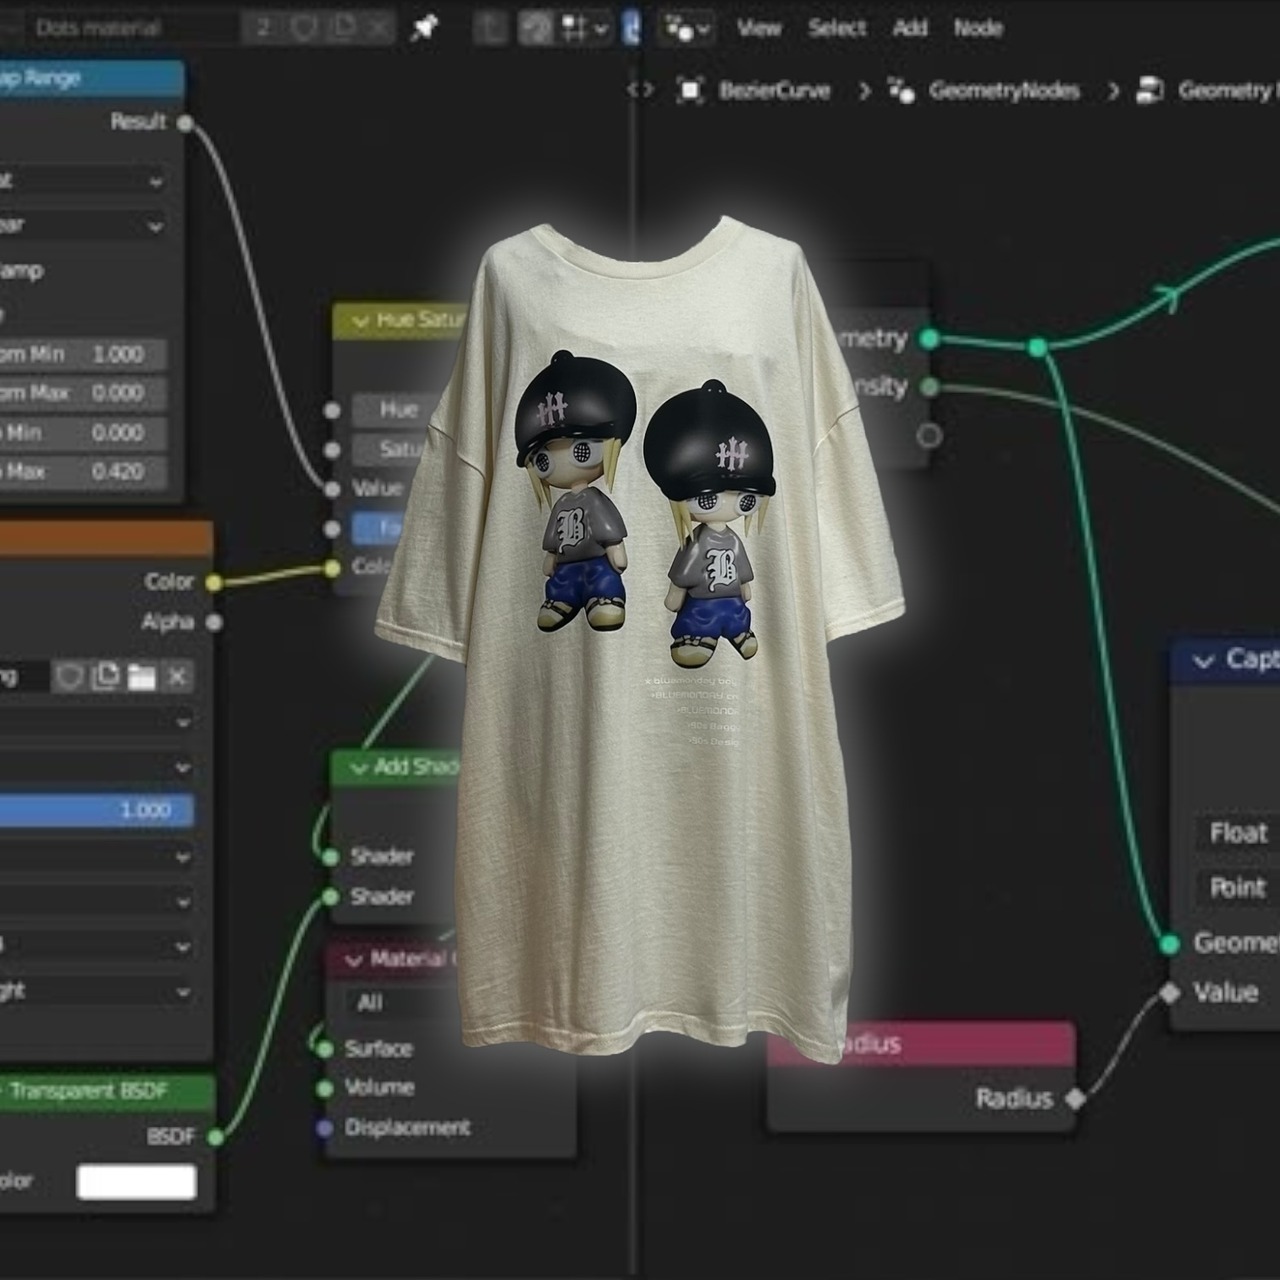Click the GeometryNodes modifier icon in breadcrumb
Viewport: 1280px width, 1280px height.
pos(901,91)
